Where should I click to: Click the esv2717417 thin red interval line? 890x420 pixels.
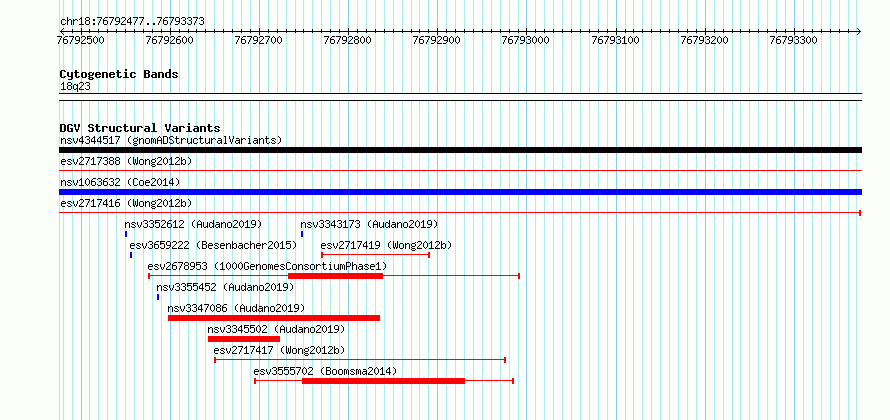point(360,360)
